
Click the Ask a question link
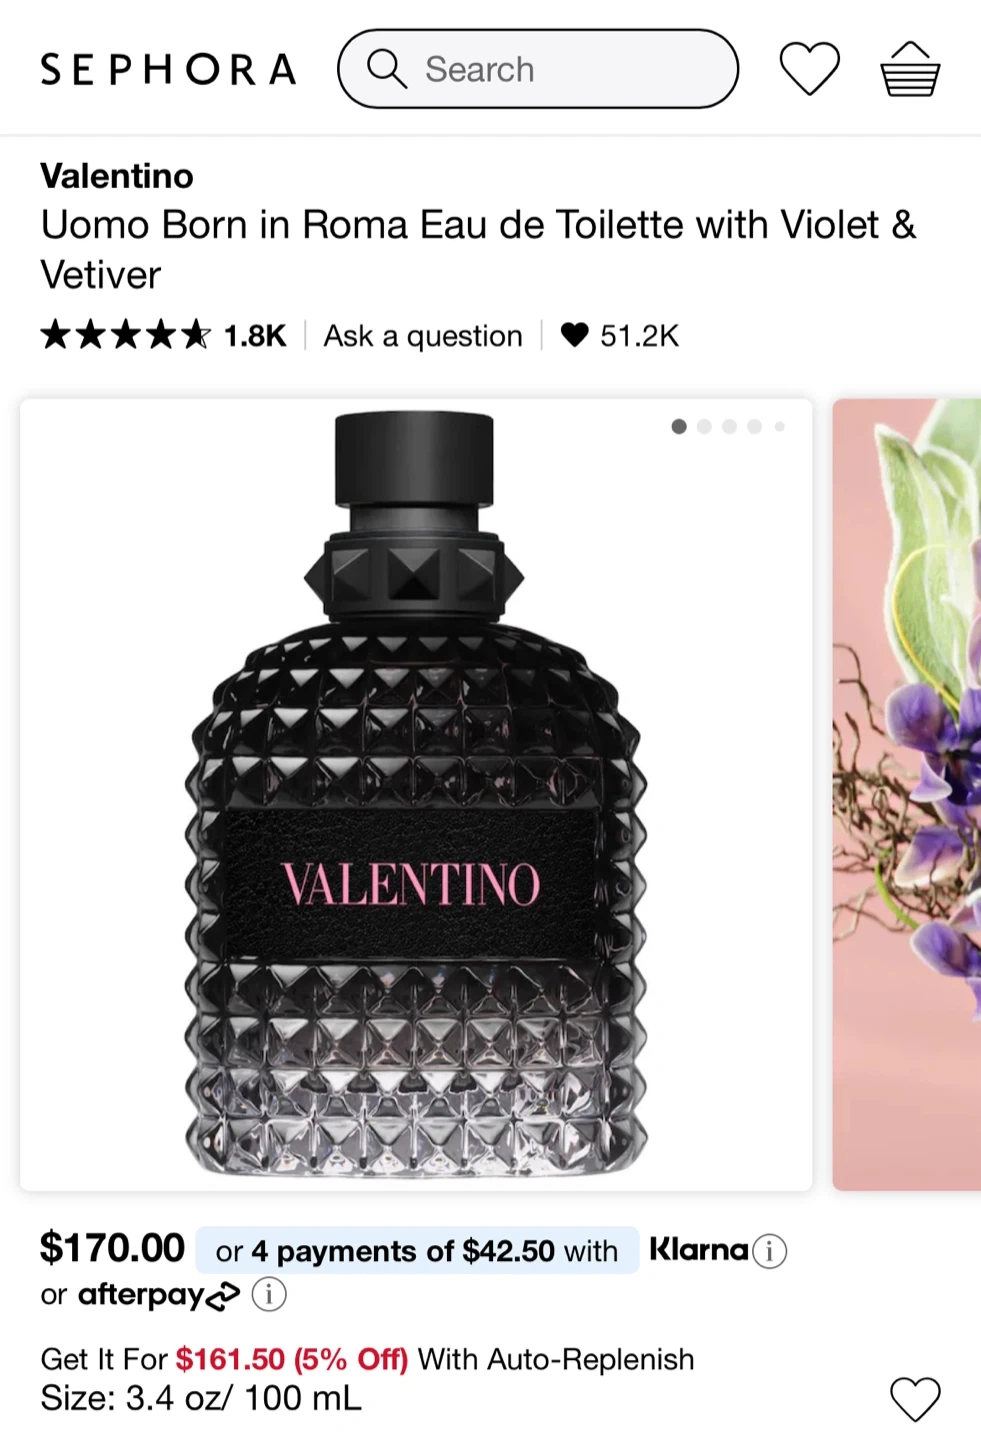pyautogui.click(x=423, y=336)
